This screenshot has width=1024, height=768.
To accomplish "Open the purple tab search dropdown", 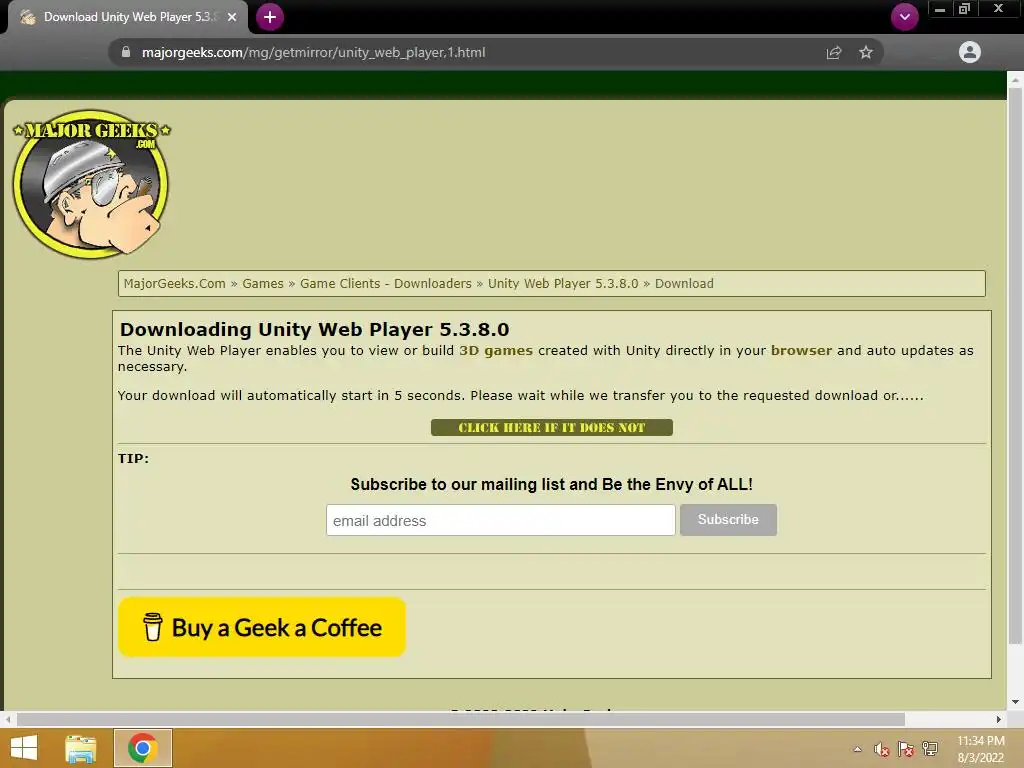I will tap(904, 17).
